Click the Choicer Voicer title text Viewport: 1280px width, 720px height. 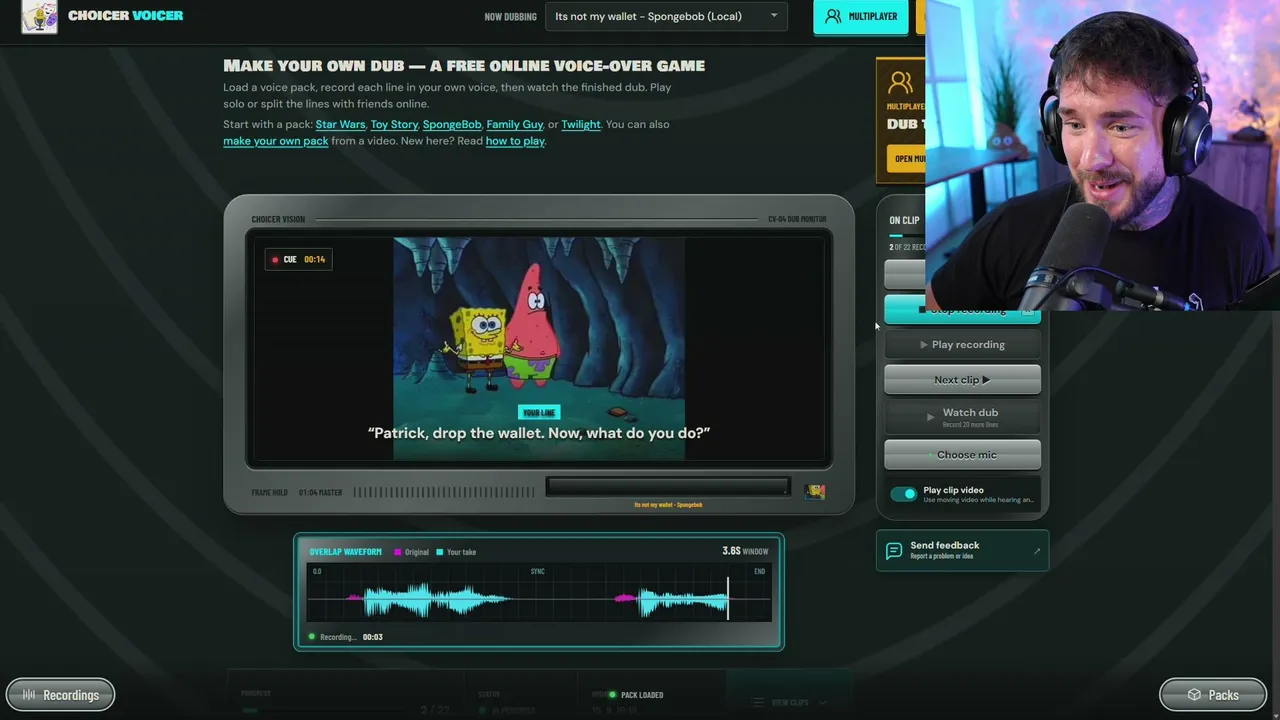[x=126, y=16]
